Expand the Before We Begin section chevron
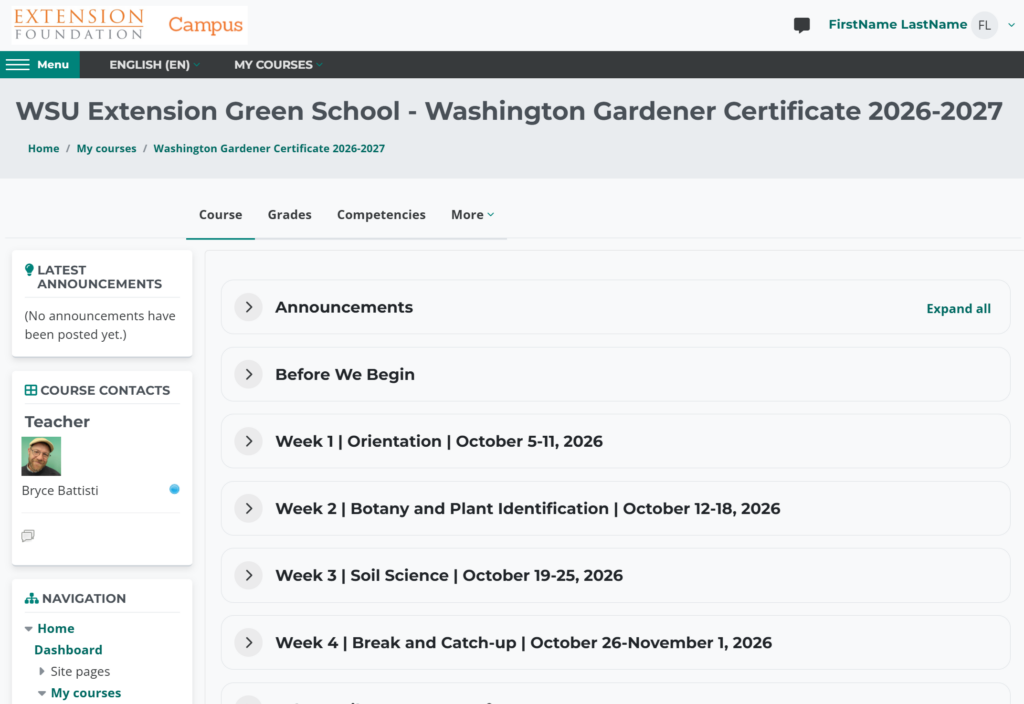Viewport: 1024px width, 704px height. click(x=249, y=374)
